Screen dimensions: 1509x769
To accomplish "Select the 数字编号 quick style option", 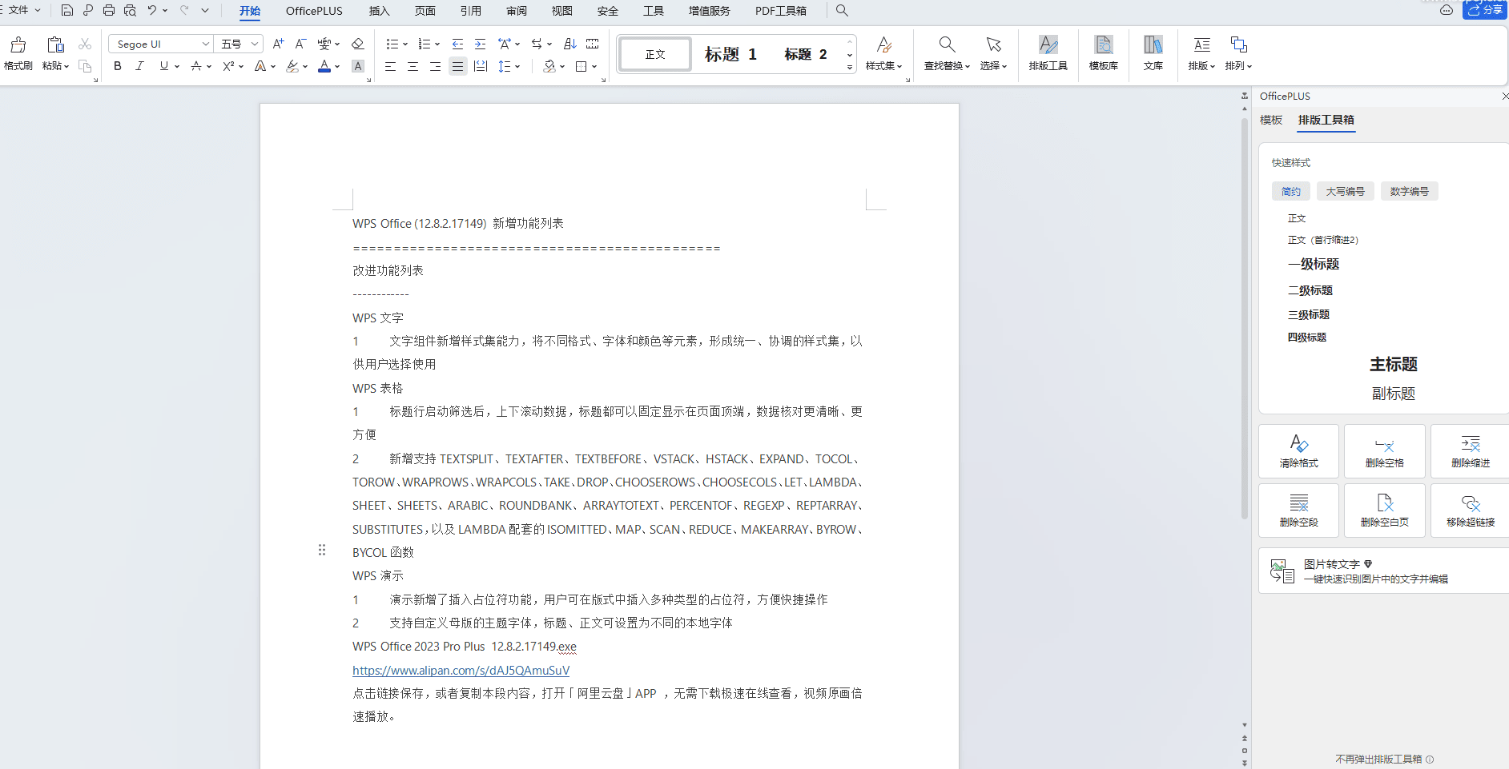I will pyautogui.click(x=1409, y=191).
